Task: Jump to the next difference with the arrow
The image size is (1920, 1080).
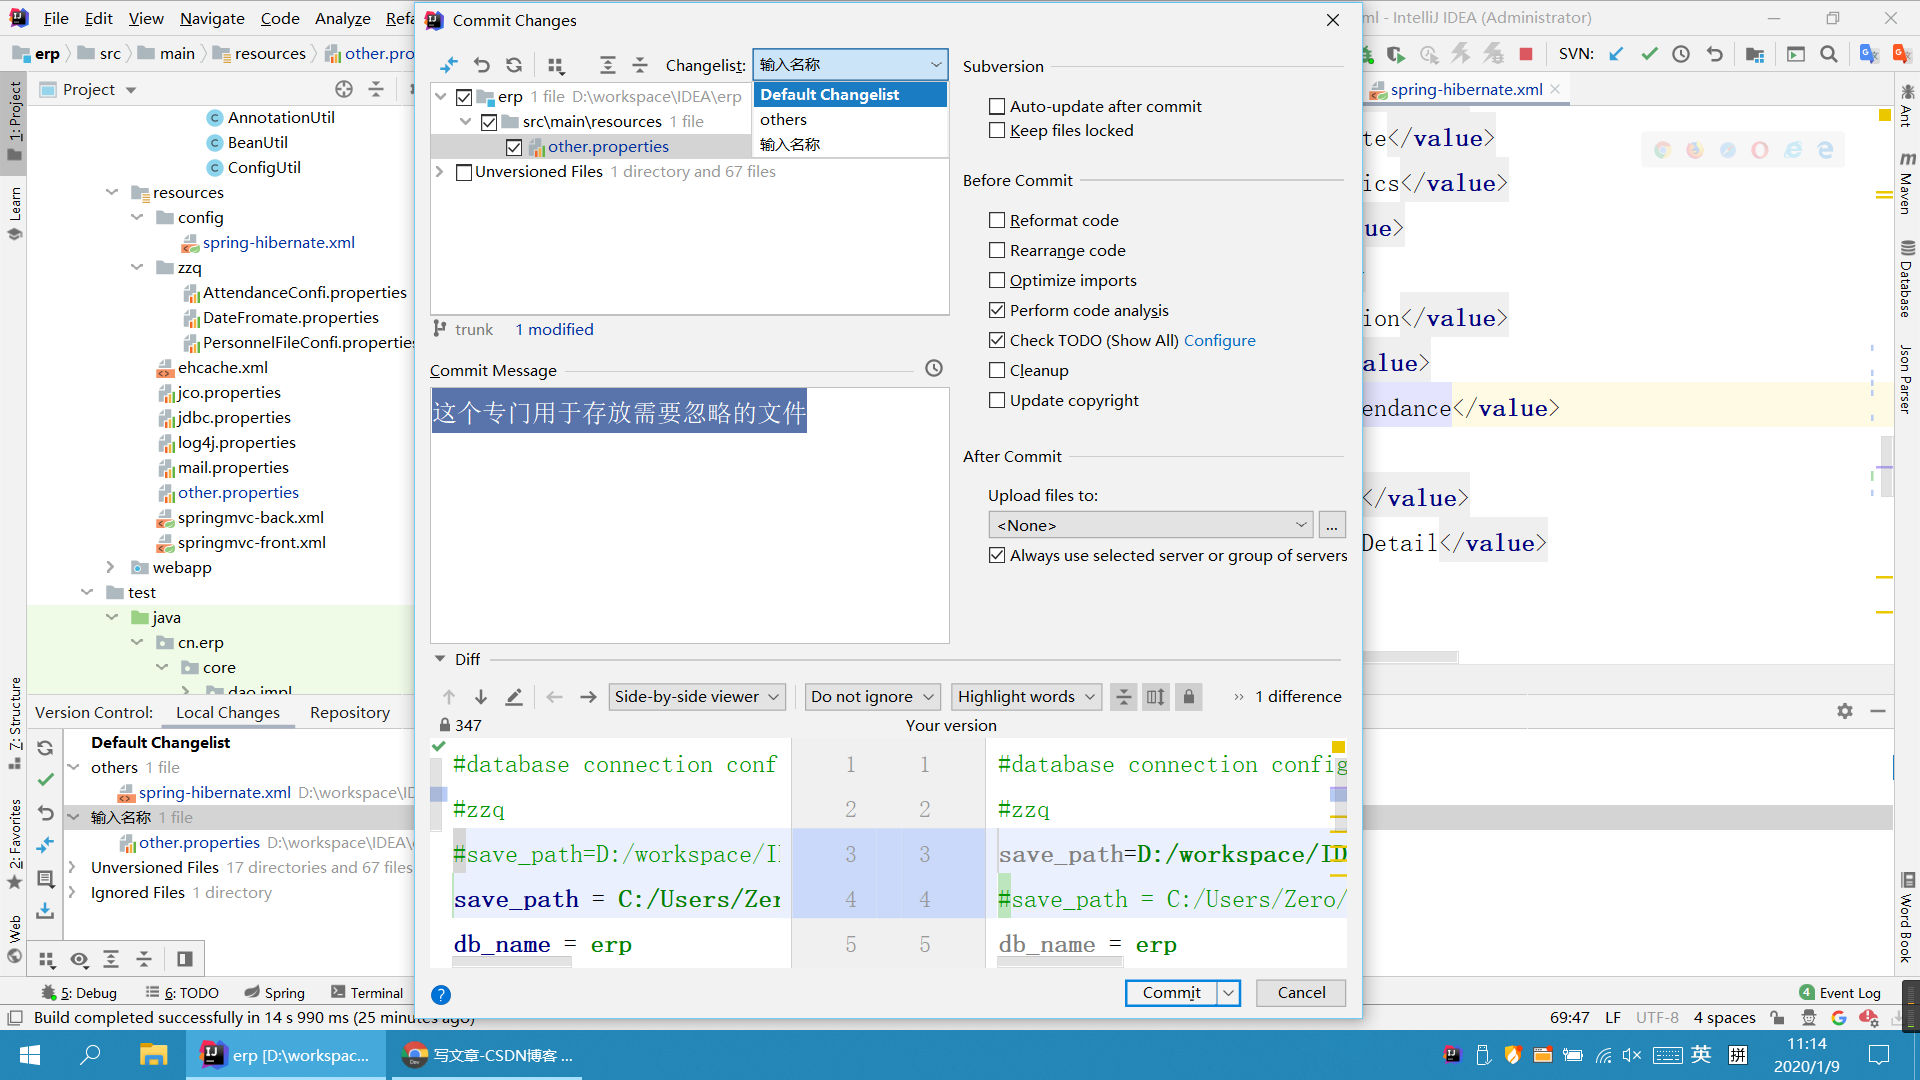Action: (x=481, y=697)
